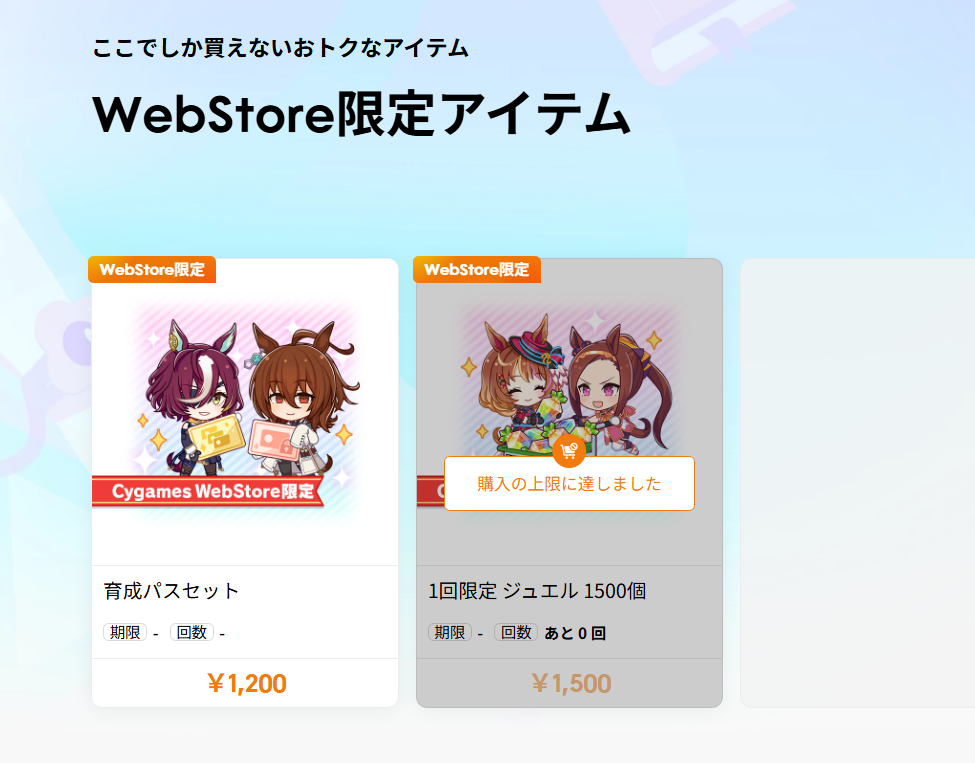Open the 育成パスセット product image
This screenshot has height=763, width=975.
pos(245,412)
